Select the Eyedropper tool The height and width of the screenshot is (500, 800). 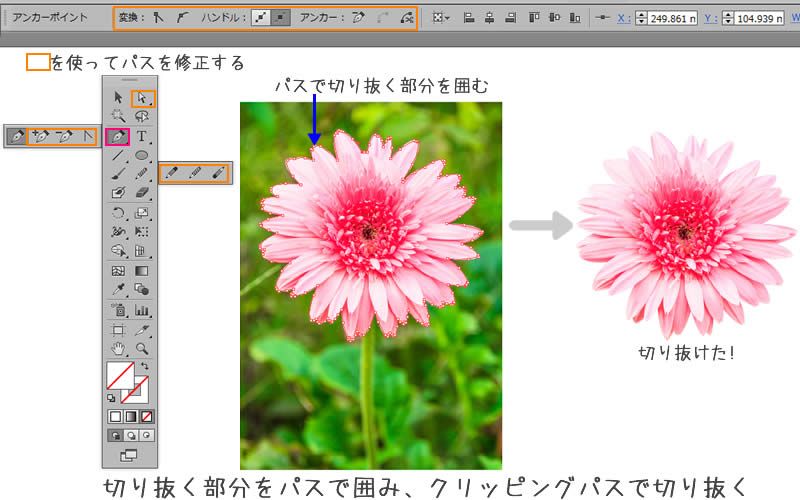[x=118, y=290]
